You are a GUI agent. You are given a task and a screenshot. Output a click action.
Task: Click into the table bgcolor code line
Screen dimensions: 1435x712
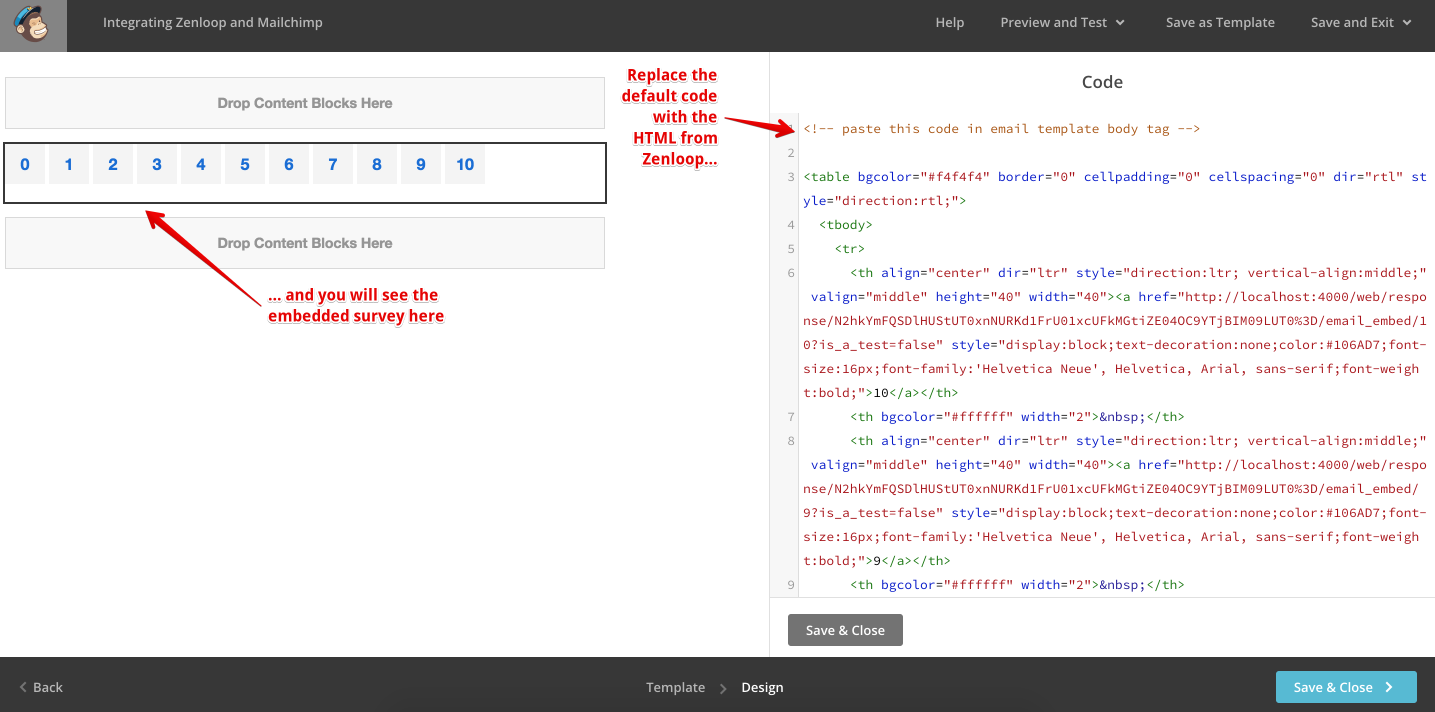1115,189
